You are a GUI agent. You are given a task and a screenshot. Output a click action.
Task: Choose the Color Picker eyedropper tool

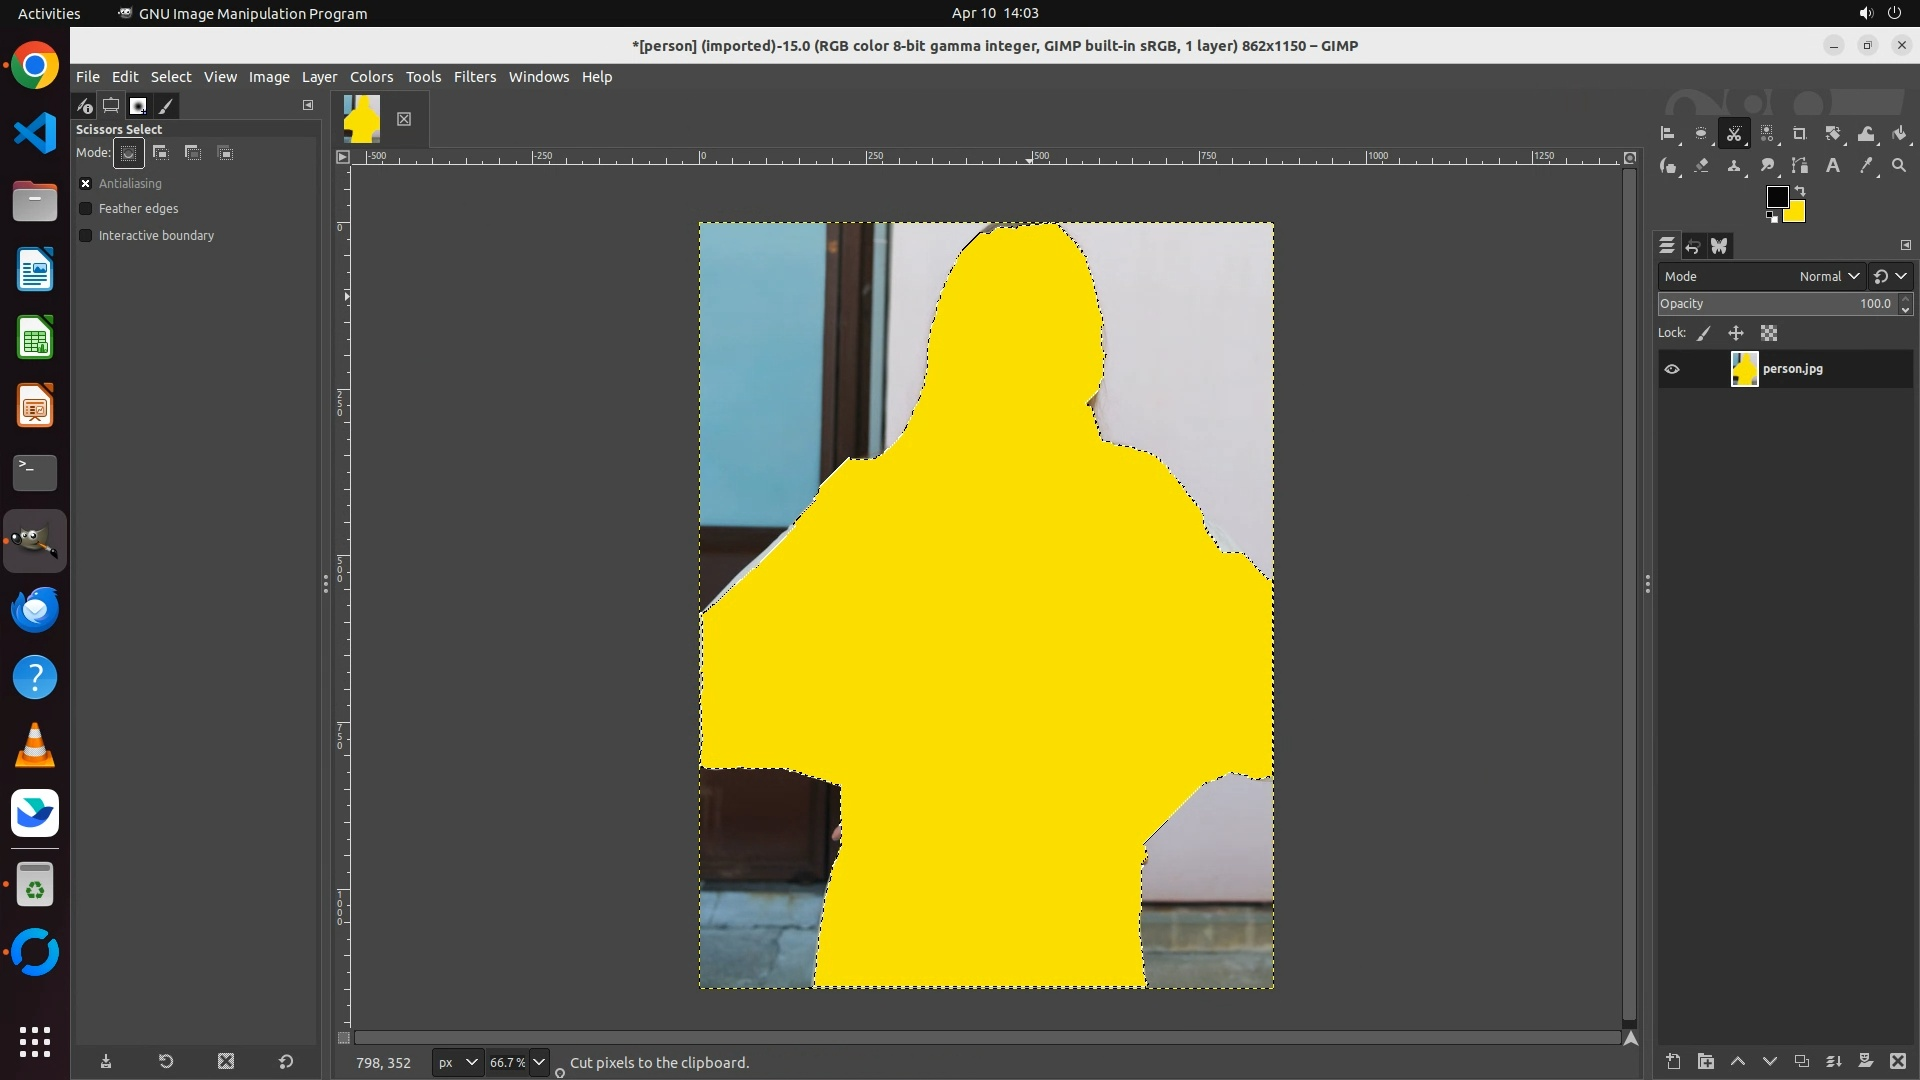1866,166
